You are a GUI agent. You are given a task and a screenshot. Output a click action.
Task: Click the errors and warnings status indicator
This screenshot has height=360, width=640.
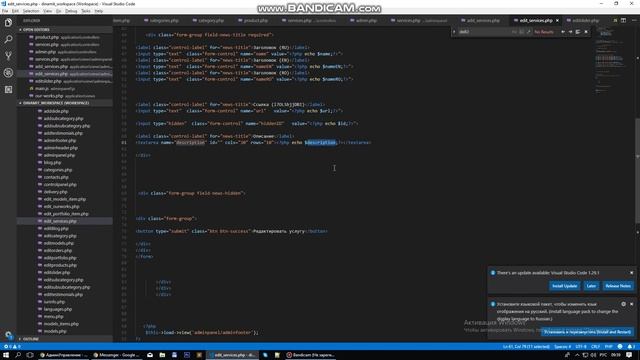(12, 347)
